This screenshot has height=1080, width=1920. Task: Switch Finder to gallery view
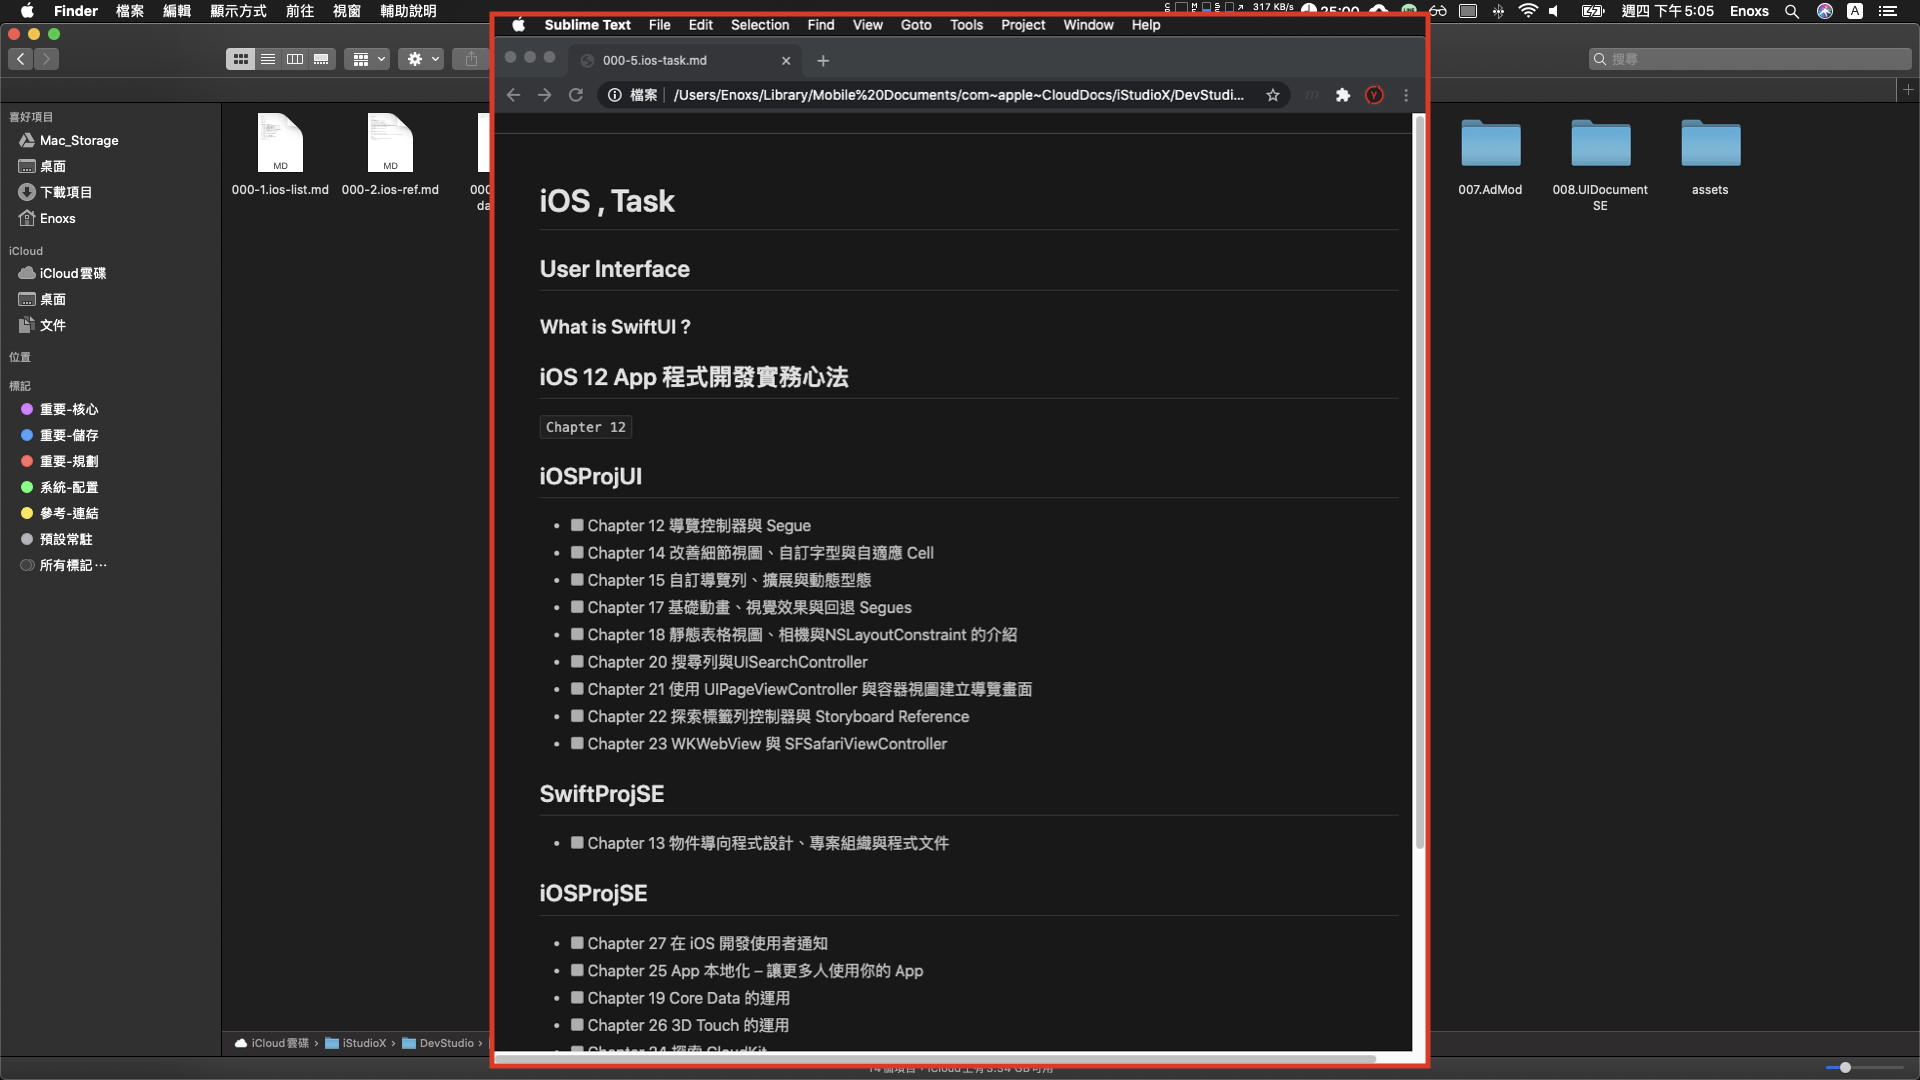coord(321,59)
